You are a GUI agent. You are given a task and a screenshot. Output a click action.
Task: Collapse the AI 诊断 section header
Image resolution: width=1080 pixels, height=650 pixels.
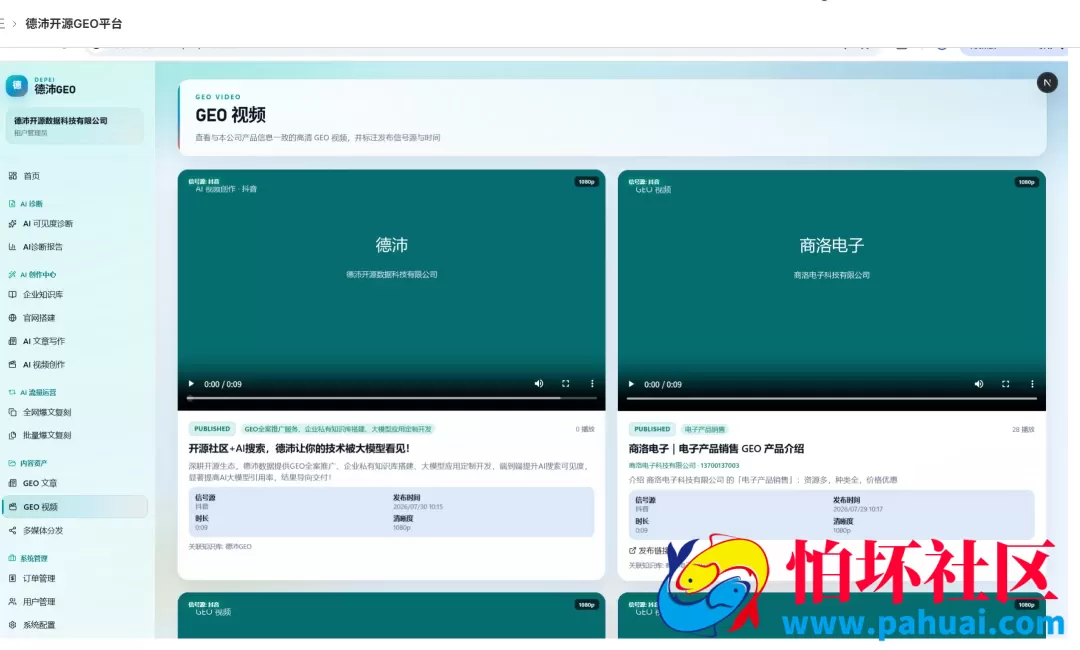point(26,204)
